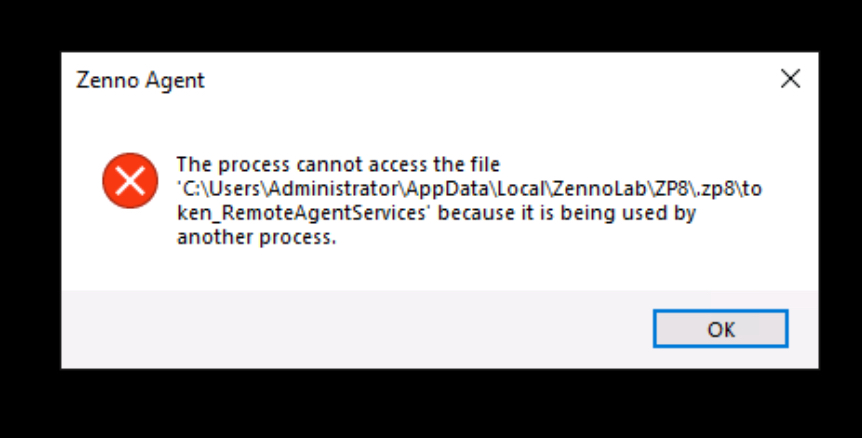This screenshot has height=438, width=862.
Task: Click the file path starting with C:\Users\Administrator
Action: [469, 188]
